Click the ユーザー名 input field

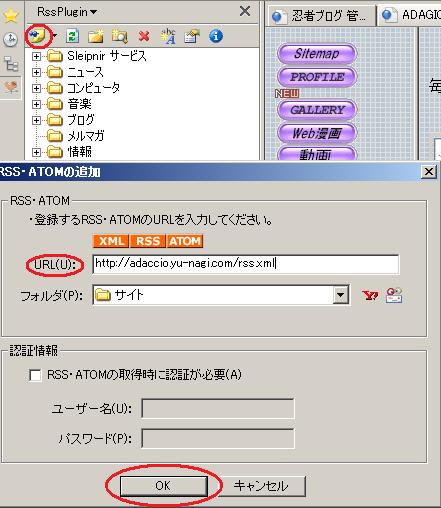218,408
